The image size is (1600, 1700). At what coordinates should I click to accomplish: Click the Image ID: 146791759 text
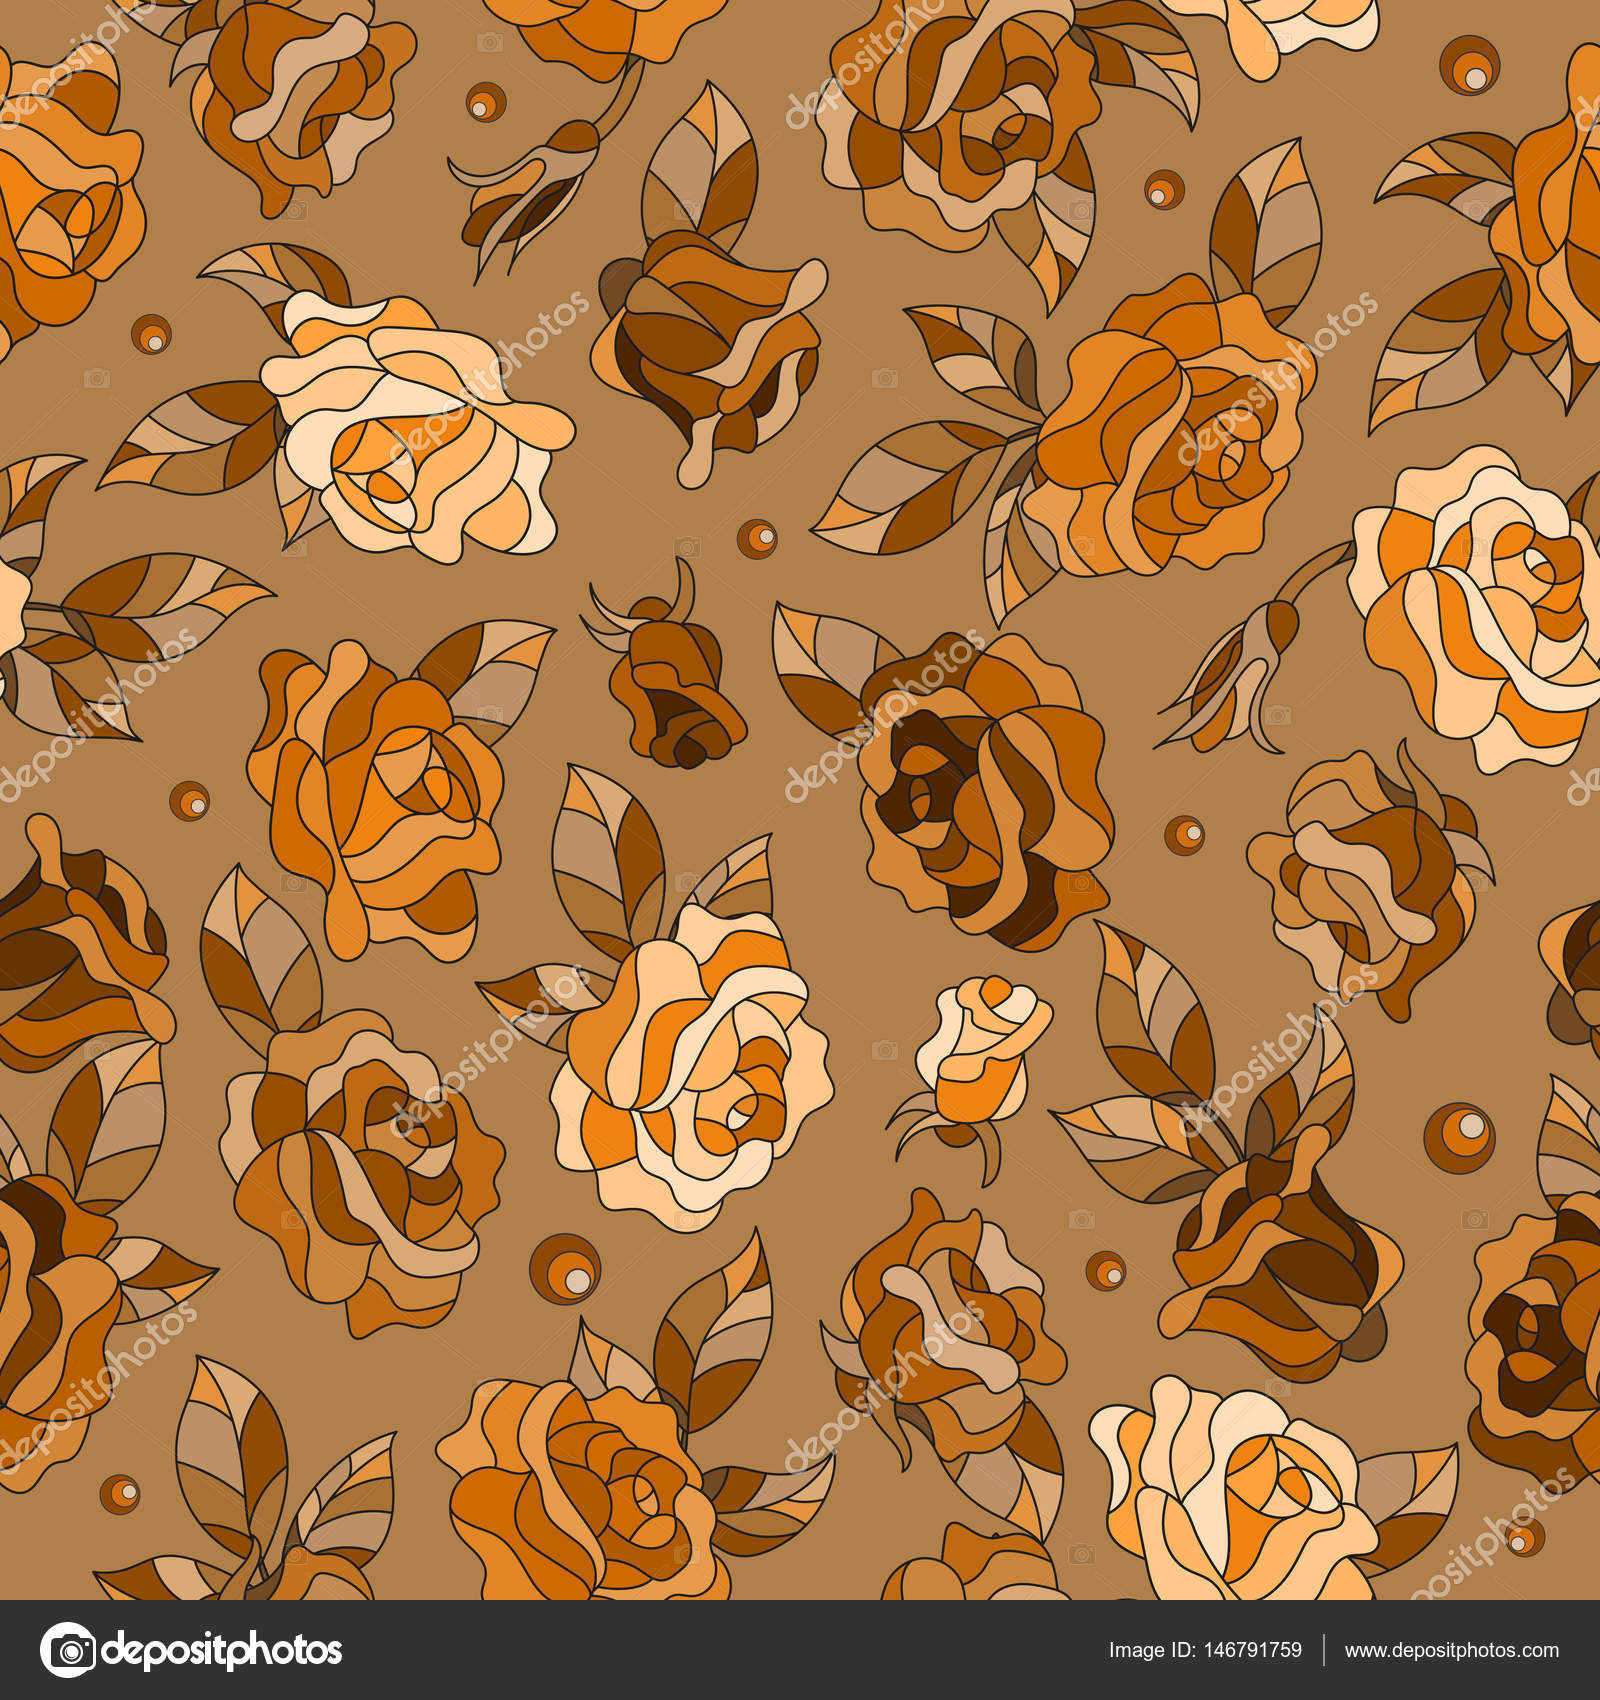click(1205, 1651)
